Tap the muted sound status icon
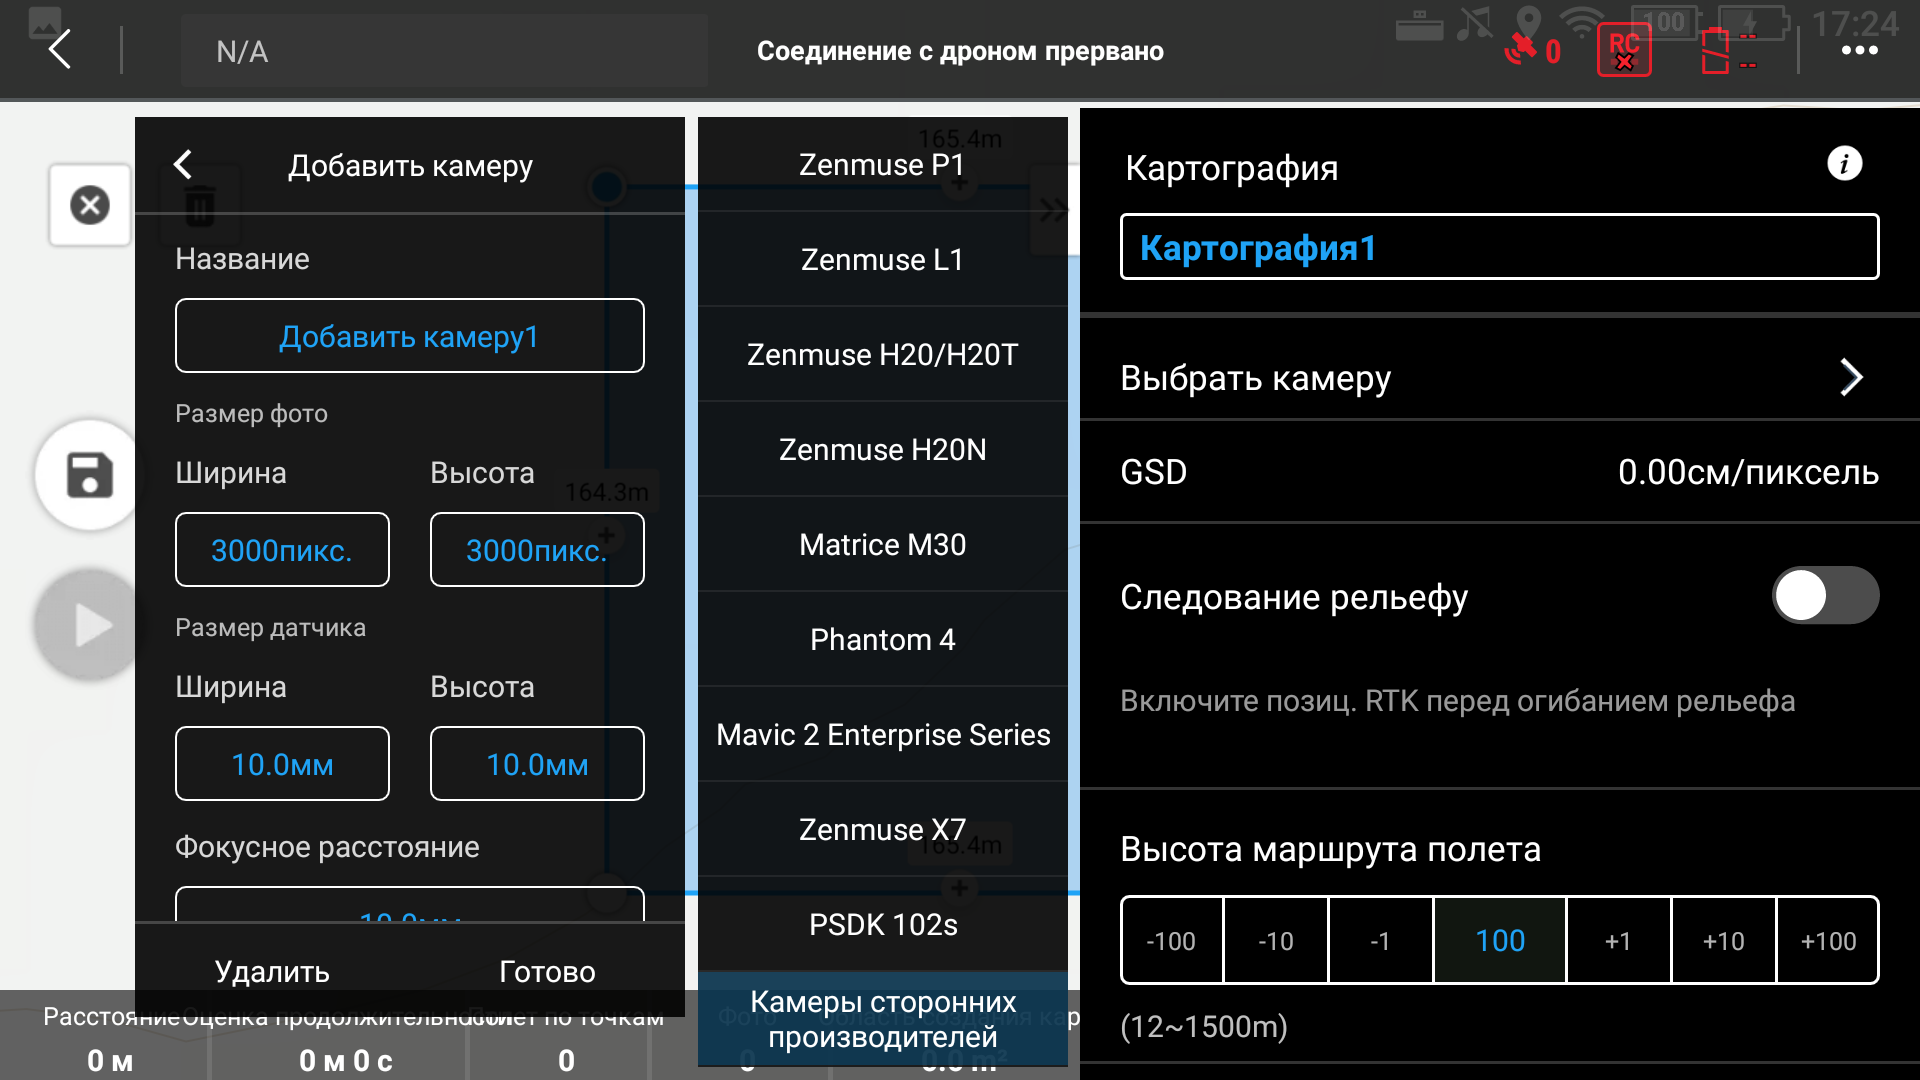This screenshot has width=1920, height=1080. coord(1474,22)
